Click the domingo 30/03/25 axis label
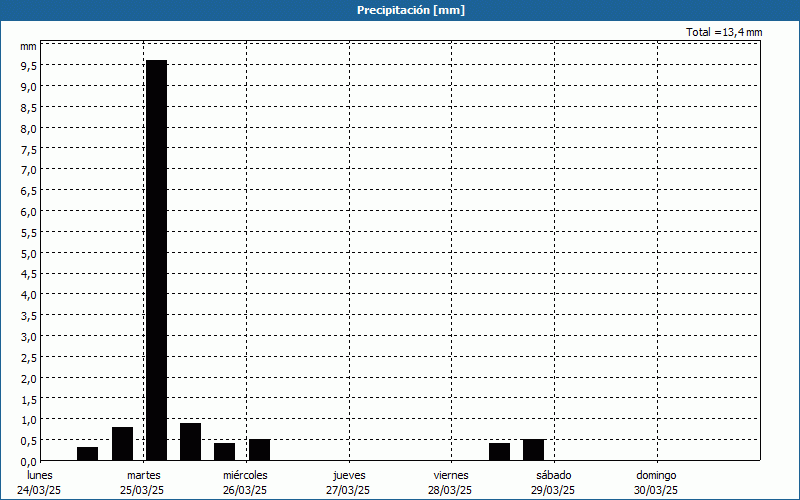This screenshot has height=500, width=800. pos(656,483)
